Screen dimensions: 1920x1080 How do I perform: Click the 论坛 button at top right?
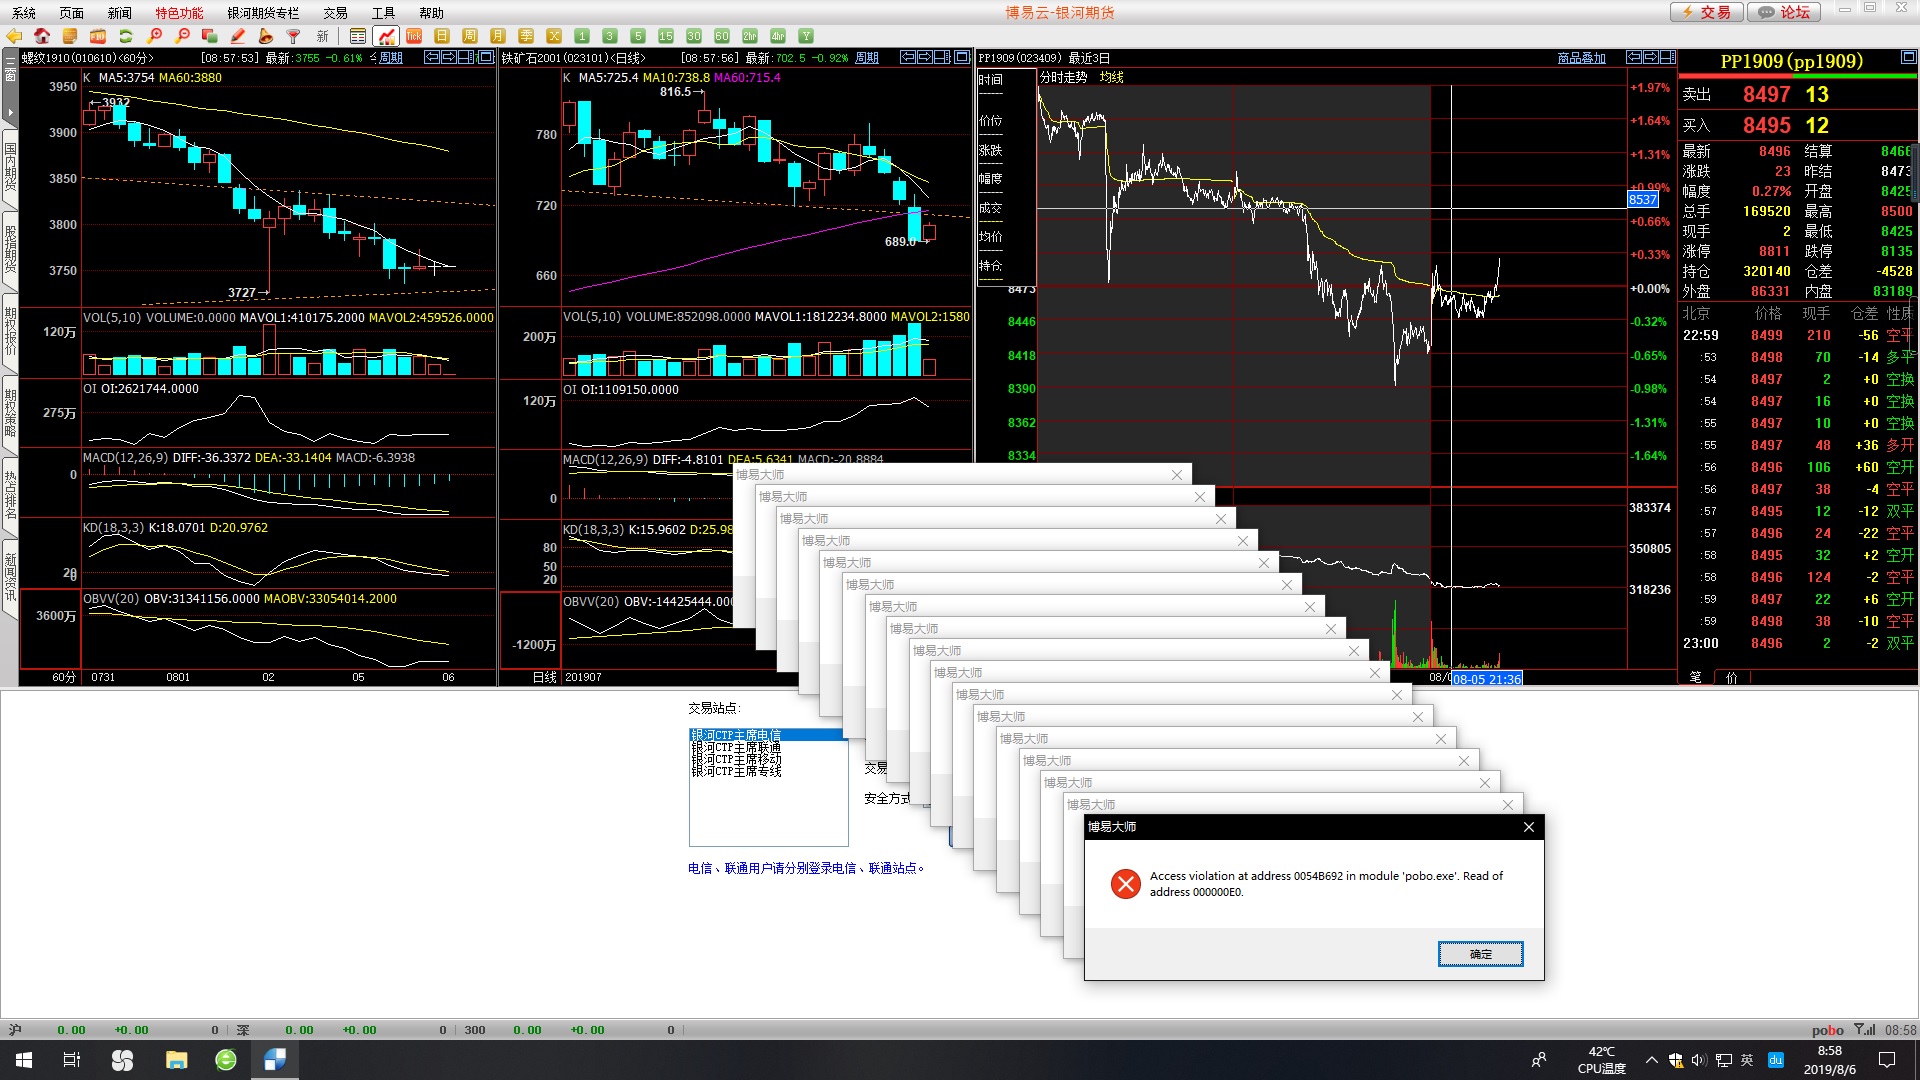1784,12
